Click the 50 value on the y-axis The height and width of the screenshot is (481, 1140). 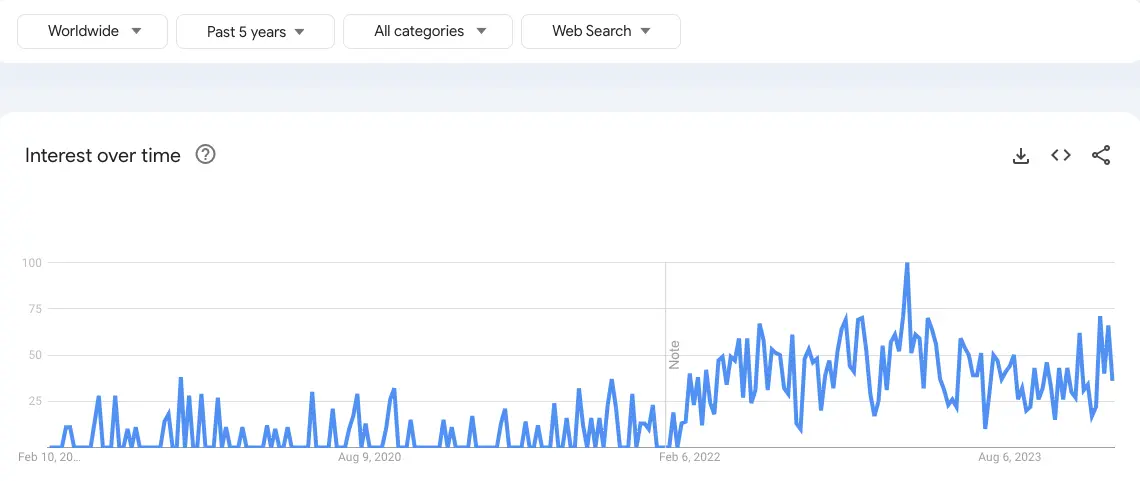click(x=34, y=355)
